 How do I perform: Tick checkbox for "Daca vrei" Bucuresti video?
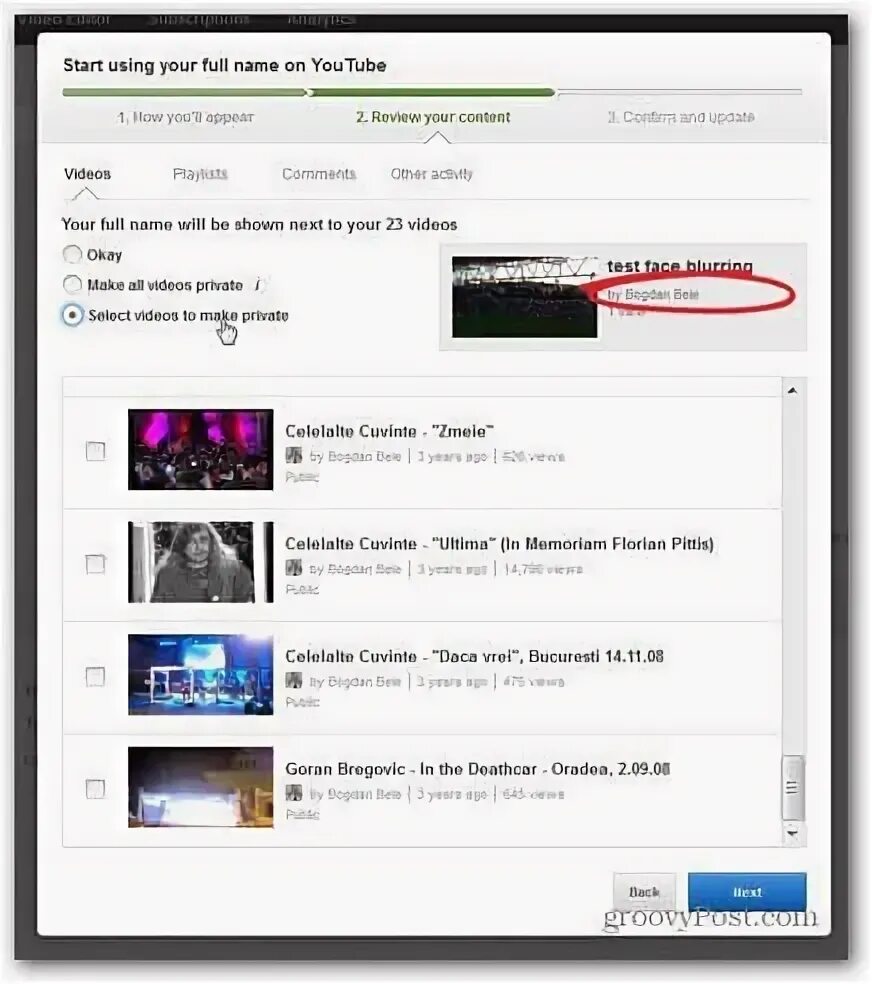[95, 676]
